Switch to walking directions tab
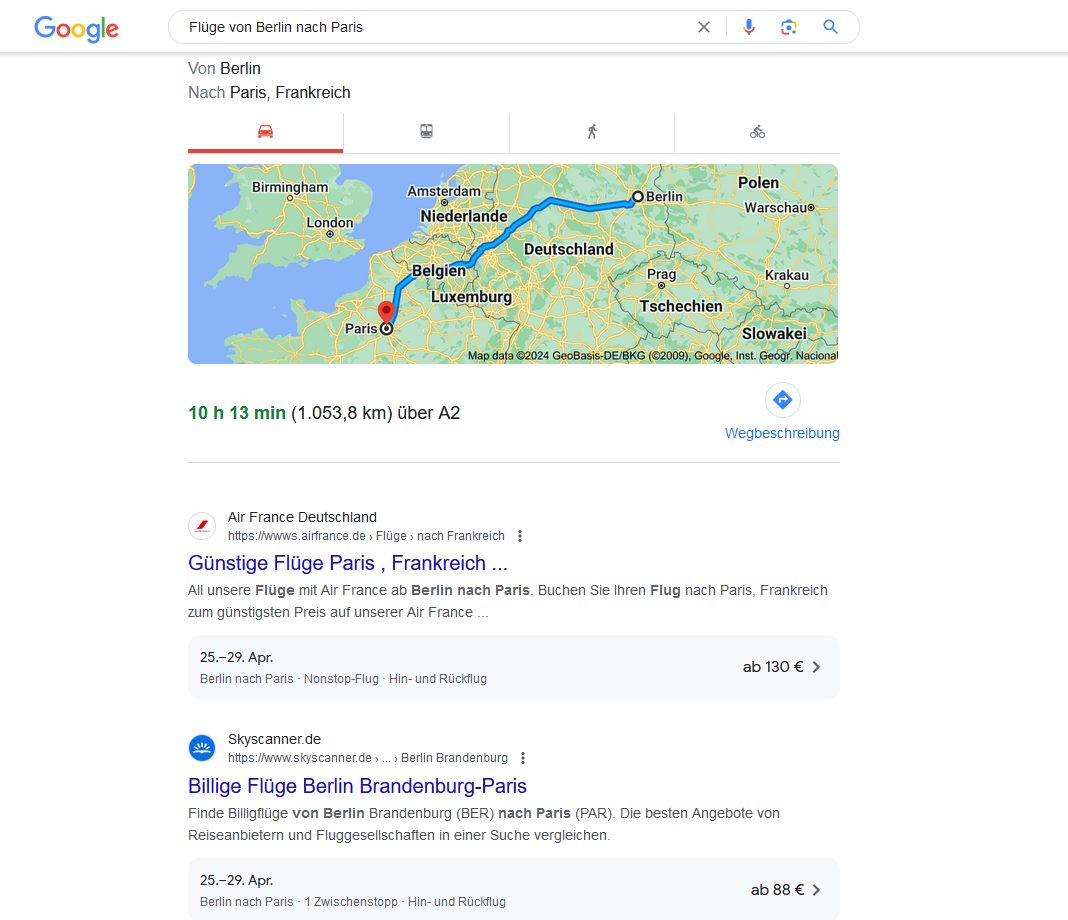Image resolution: width=1068 pixels, height=920 pixels. tap(592, 132)
